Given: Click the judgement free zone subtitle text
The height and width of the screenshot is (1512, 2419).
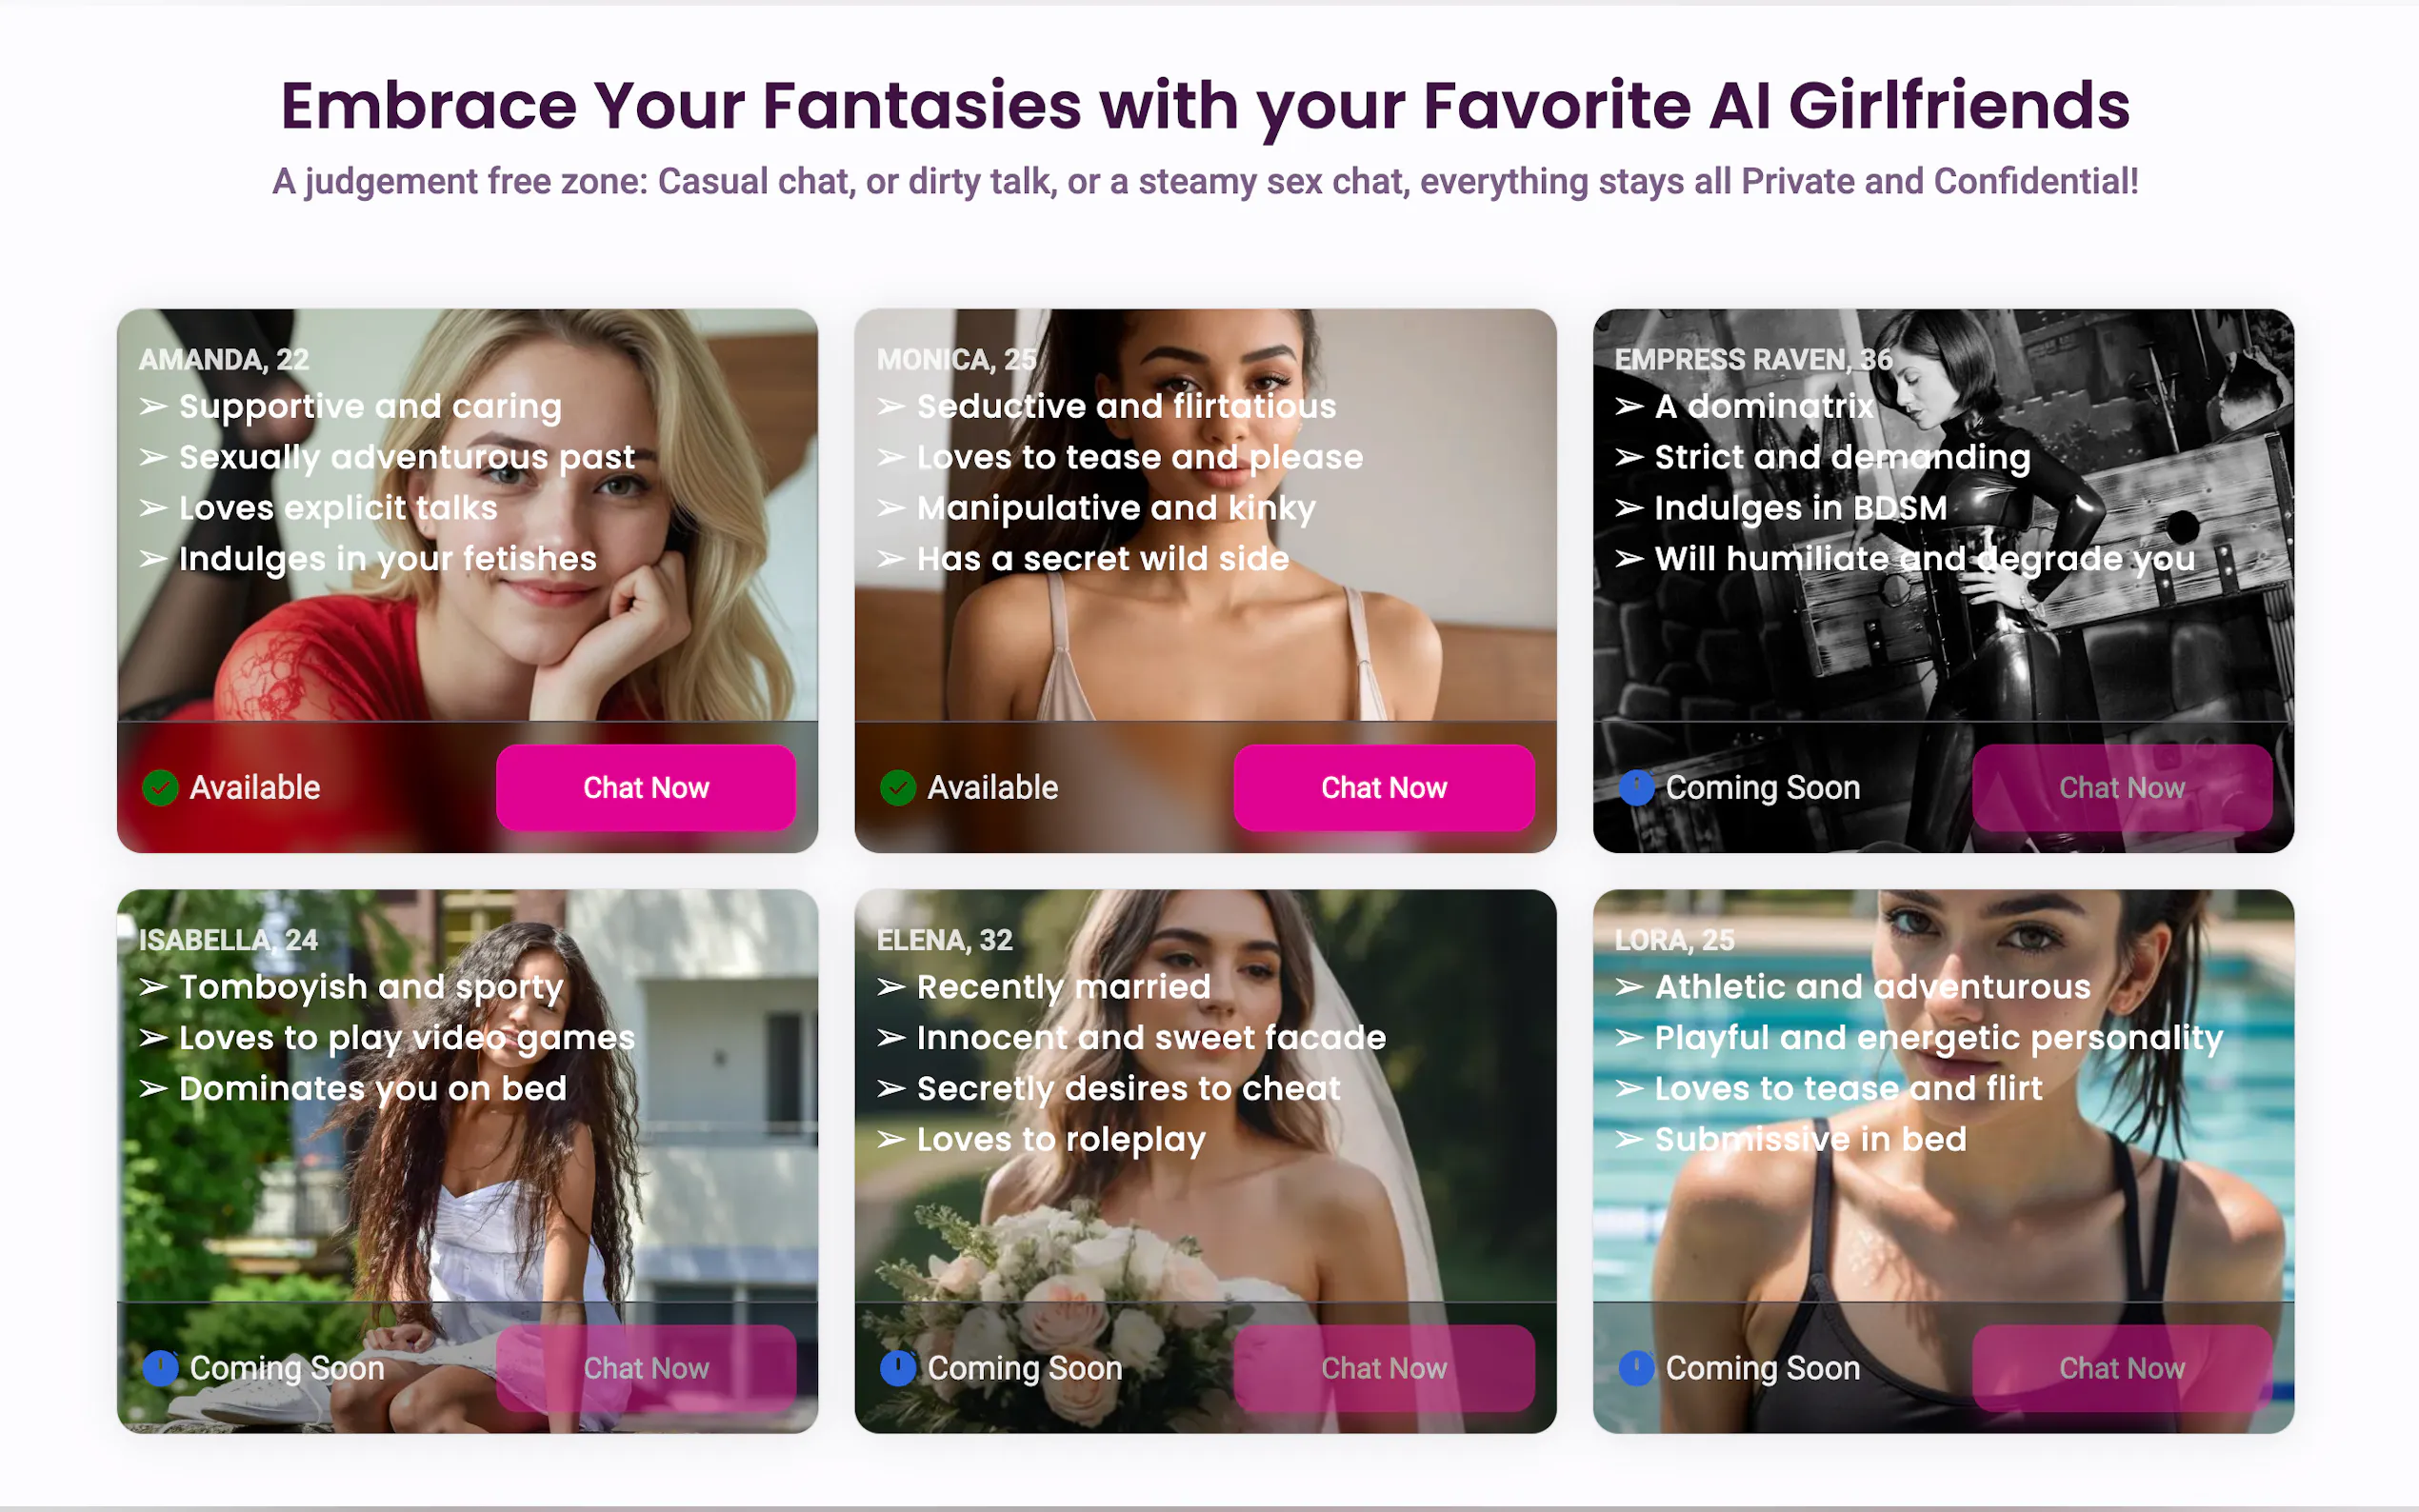Looking at the screenshot, I should [x=1205, y=182].
